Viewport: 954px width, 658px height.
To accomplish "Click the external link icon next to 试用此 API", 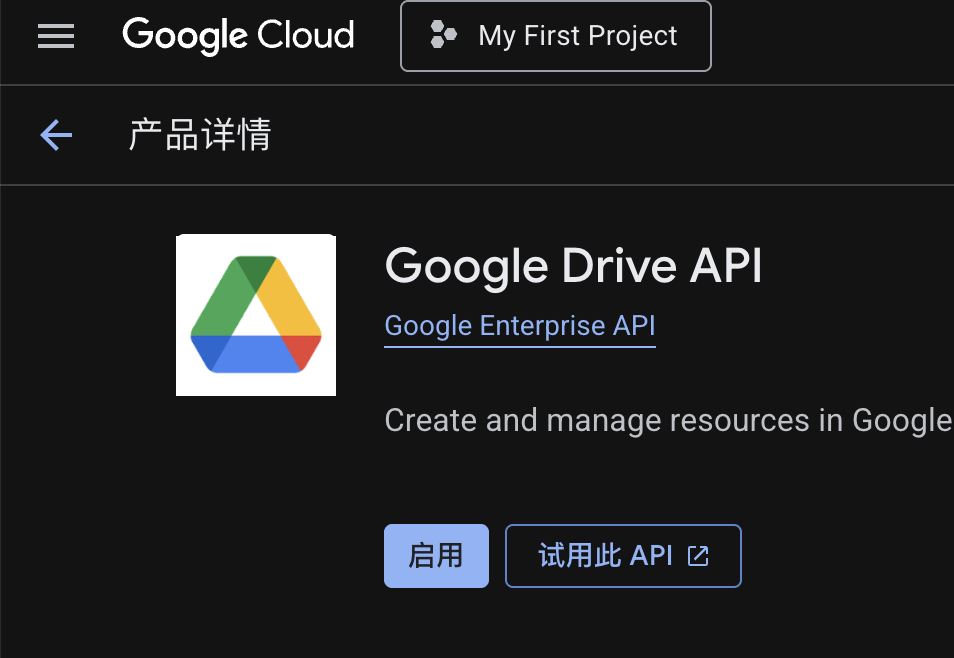I will click(x=699, y=555).
